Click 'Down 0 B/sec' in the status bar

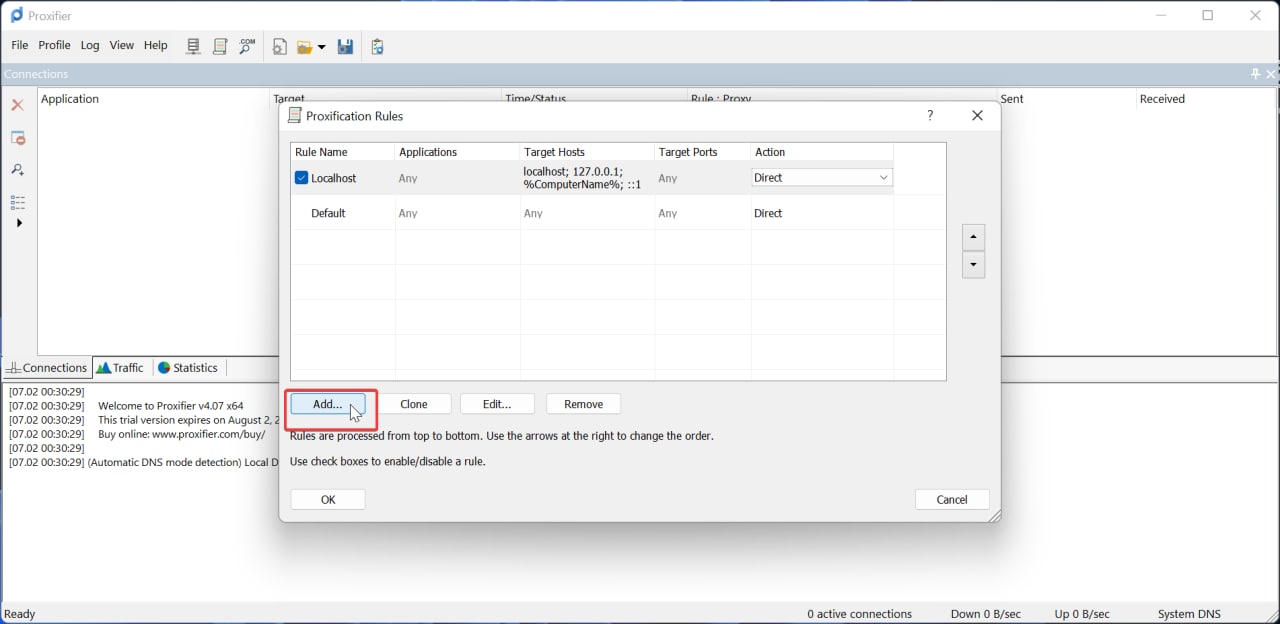(x=986, y=614)
